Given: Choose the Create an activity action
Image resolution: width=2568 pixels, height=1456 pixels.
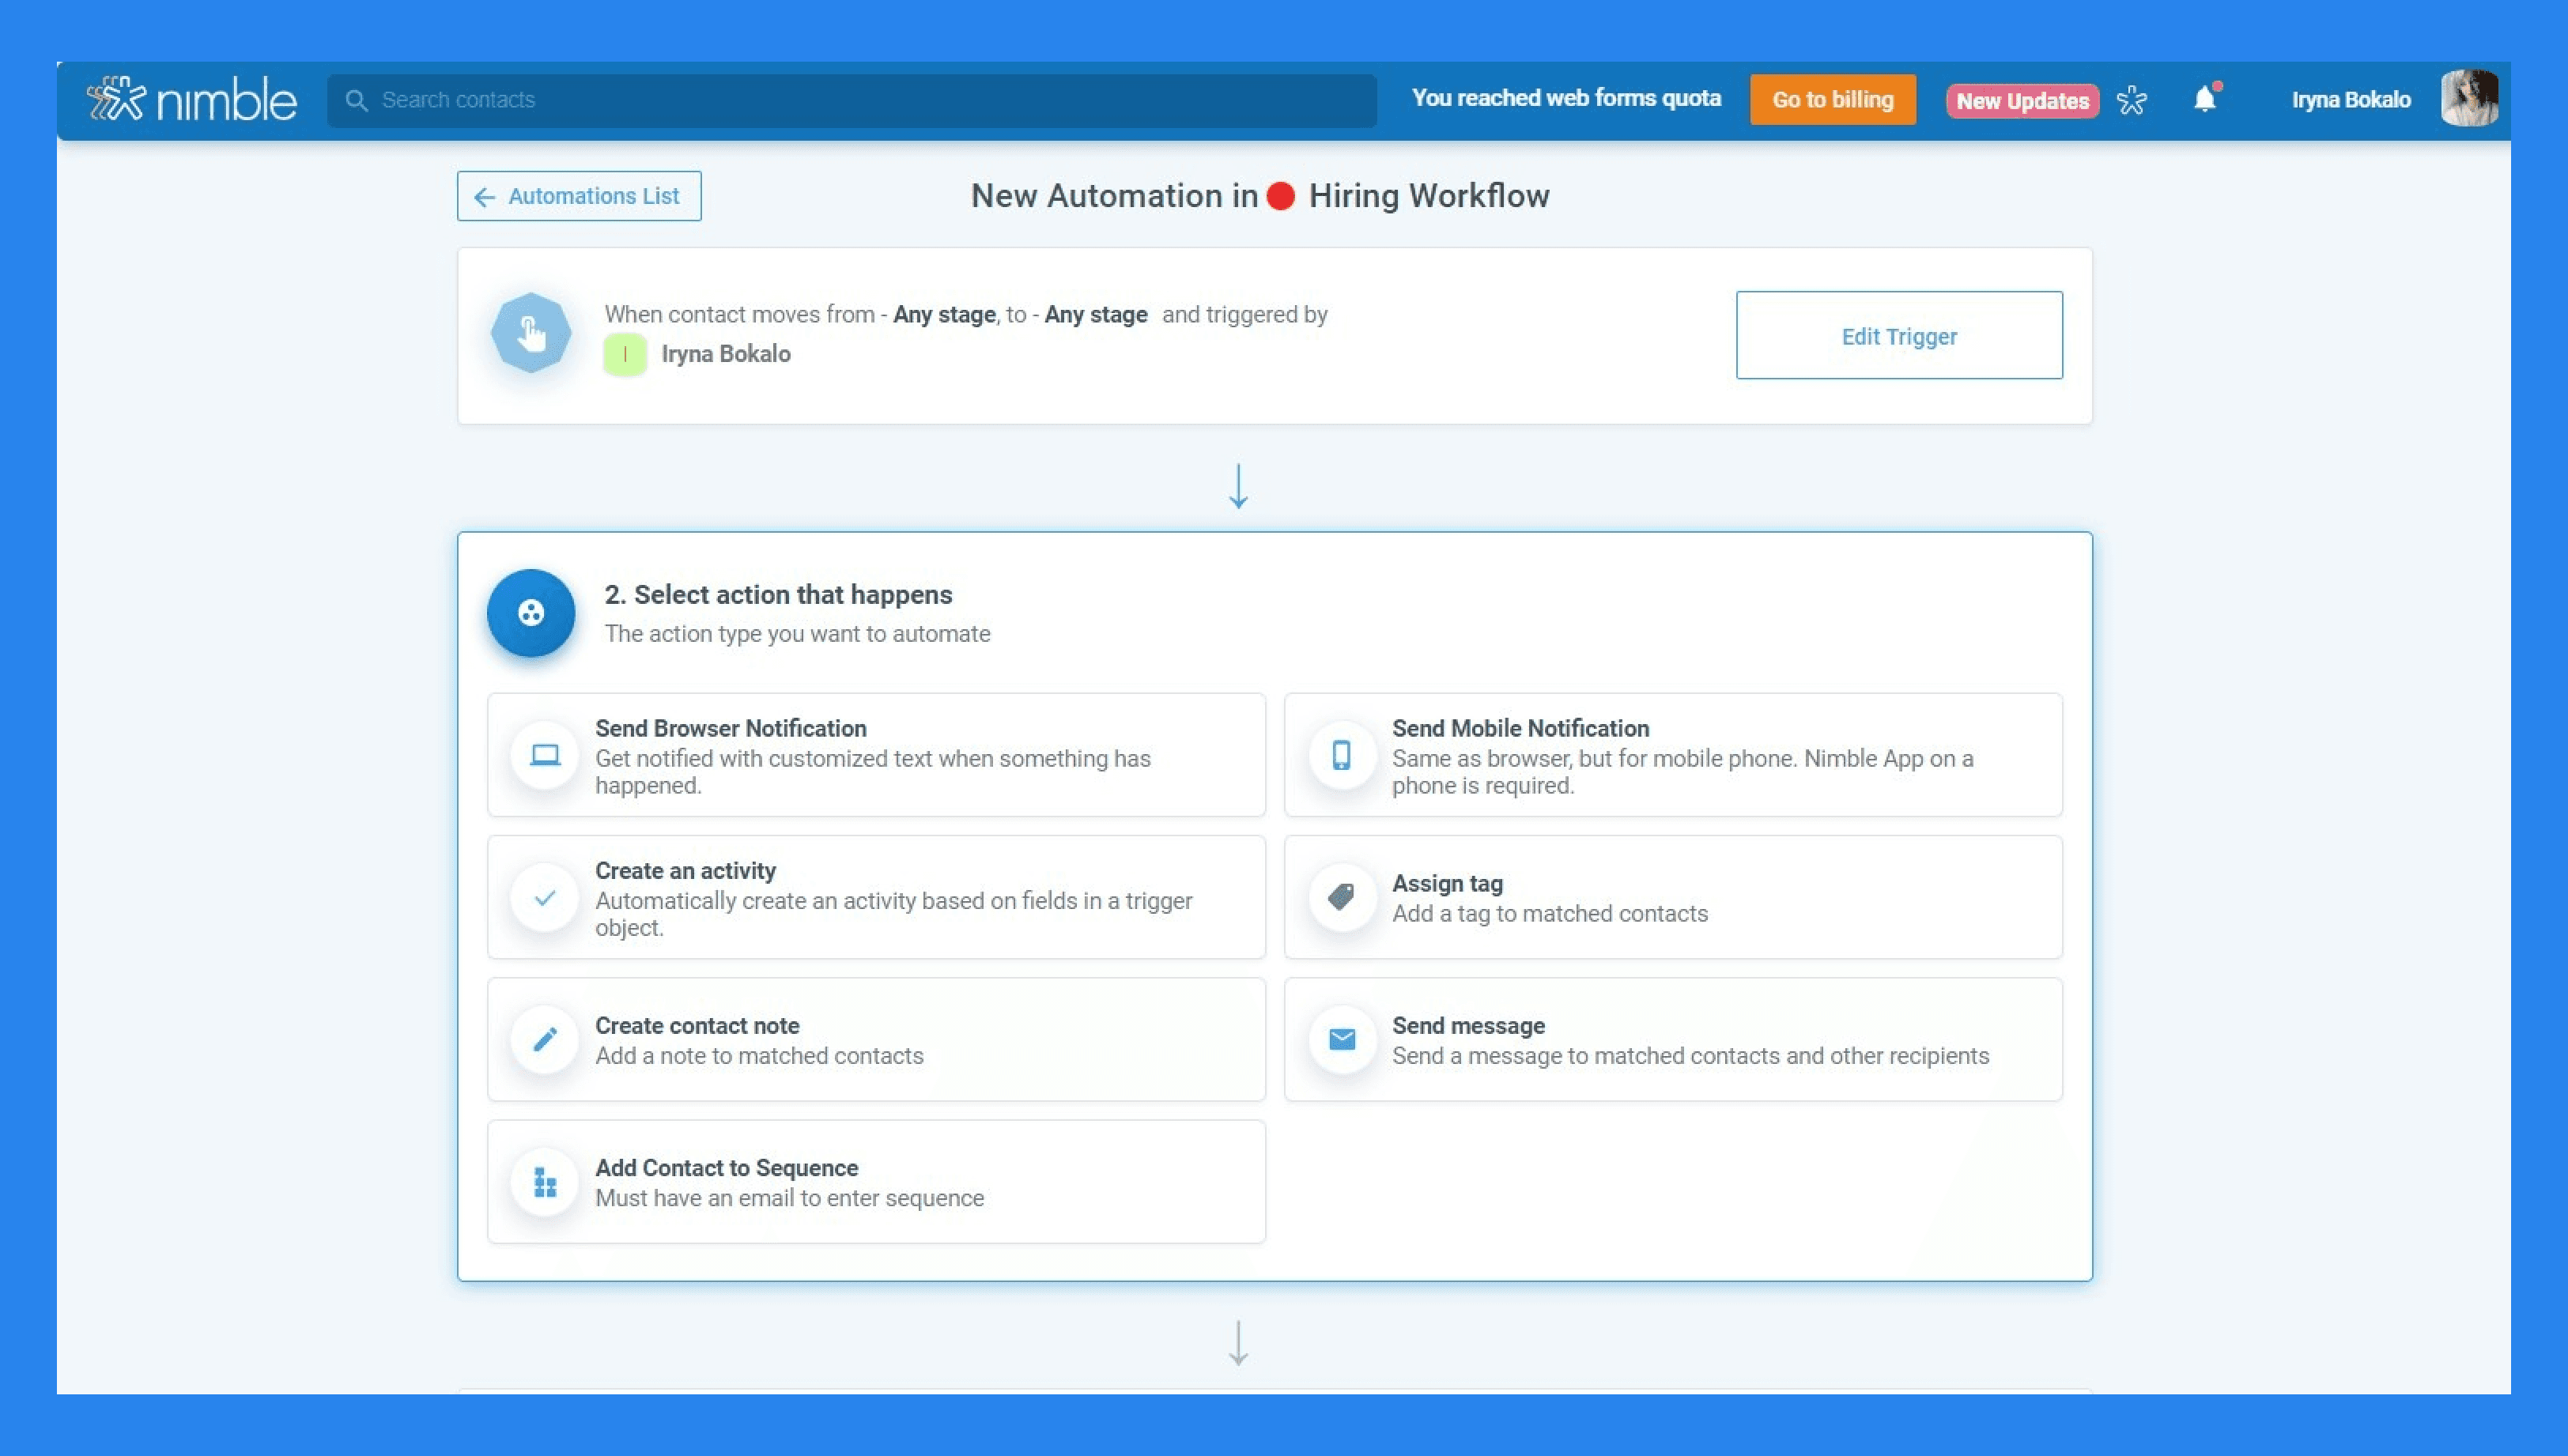Looking at the screenshot, I should [876, 897].
